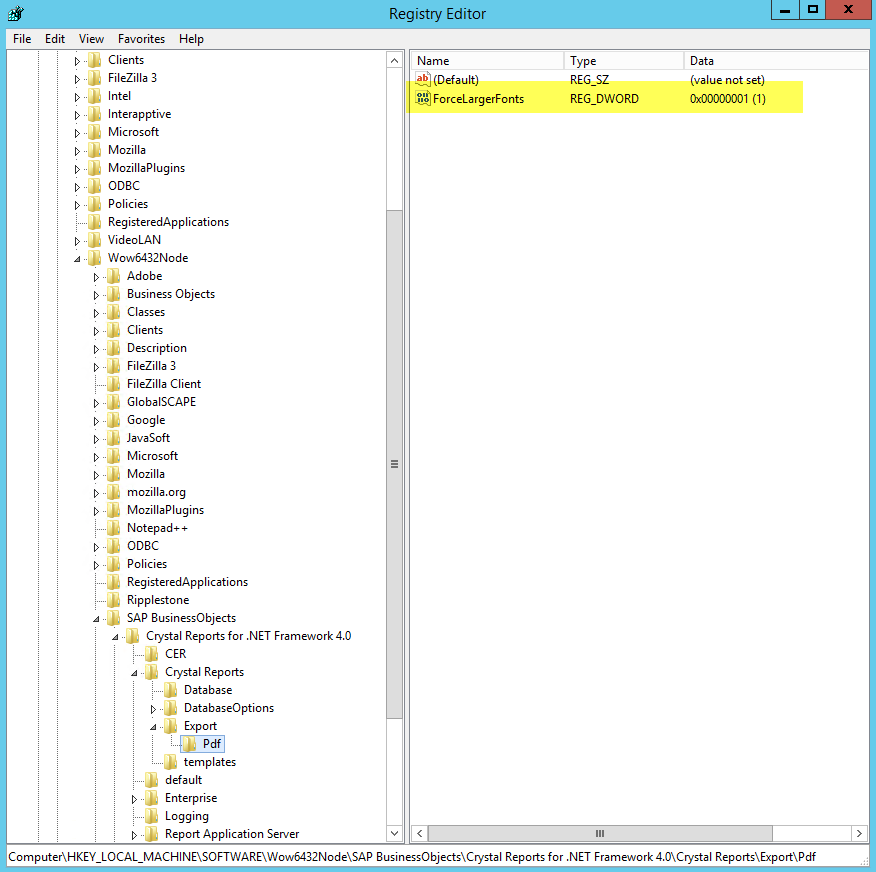
Task: Click values pane scroll right arrow
Action: [x=859, y=833]
